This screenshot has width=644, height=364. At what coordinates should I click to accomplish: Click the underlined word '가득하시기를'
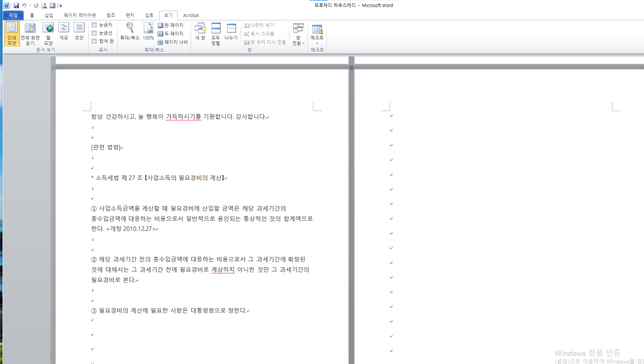point(183,117)
